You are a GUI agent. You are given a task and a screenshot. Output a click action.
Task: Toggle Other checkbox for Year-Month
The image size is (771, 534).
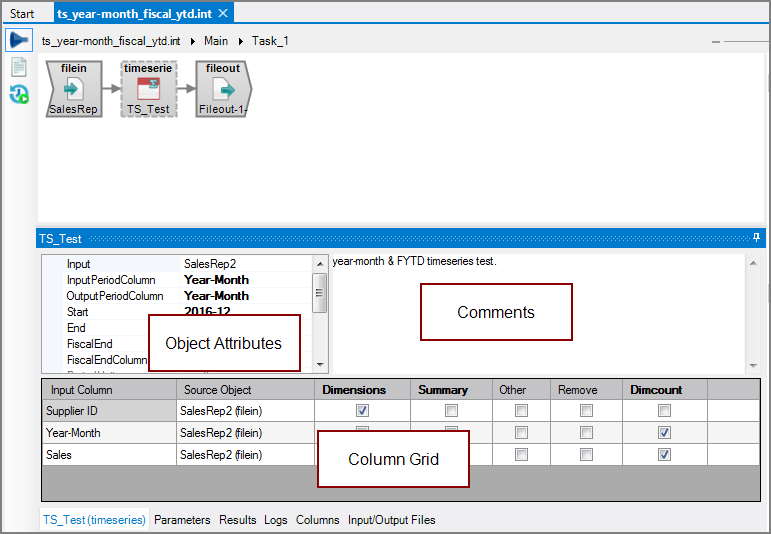pos(521,433)
